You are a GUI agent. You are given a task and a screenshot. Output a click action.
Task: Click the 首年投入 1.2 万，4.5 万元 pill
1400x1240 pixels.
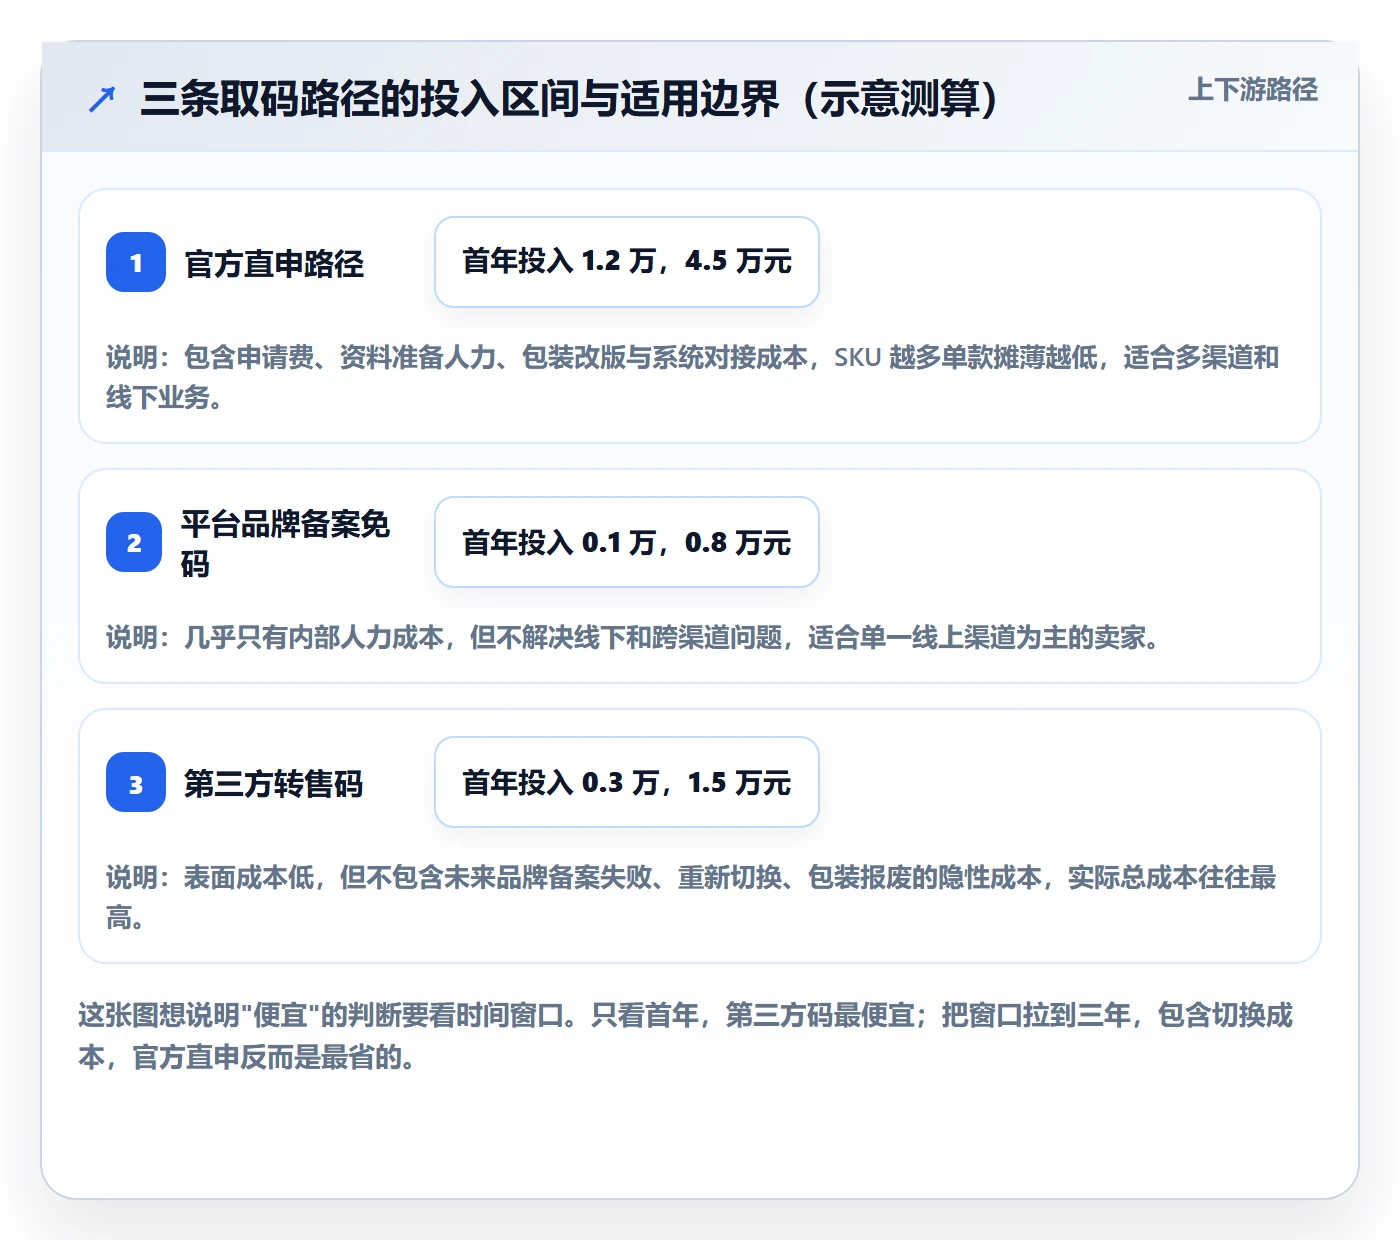pyautogui.click(x=627, y=262)
